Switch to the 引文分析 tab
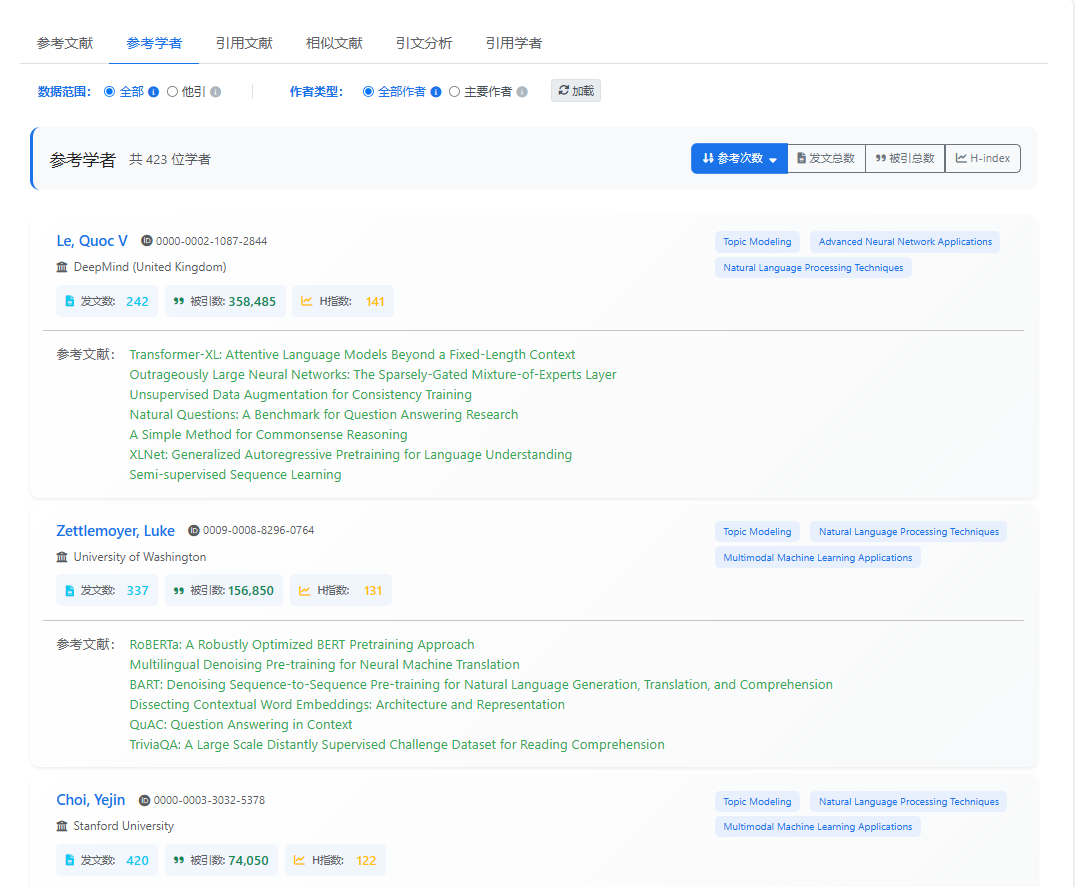 tap(424, 43)
